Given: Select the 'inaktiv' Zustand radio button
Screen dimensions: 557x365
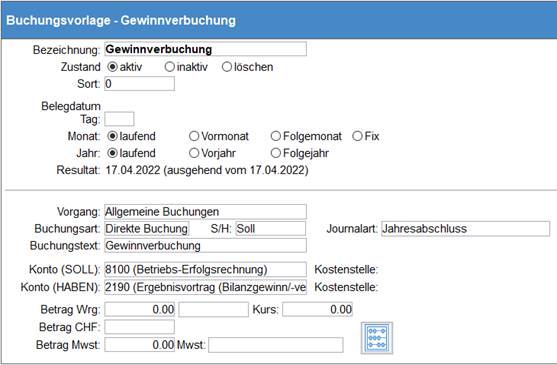Looking at the screenshot, I should (x=169, y=67).
